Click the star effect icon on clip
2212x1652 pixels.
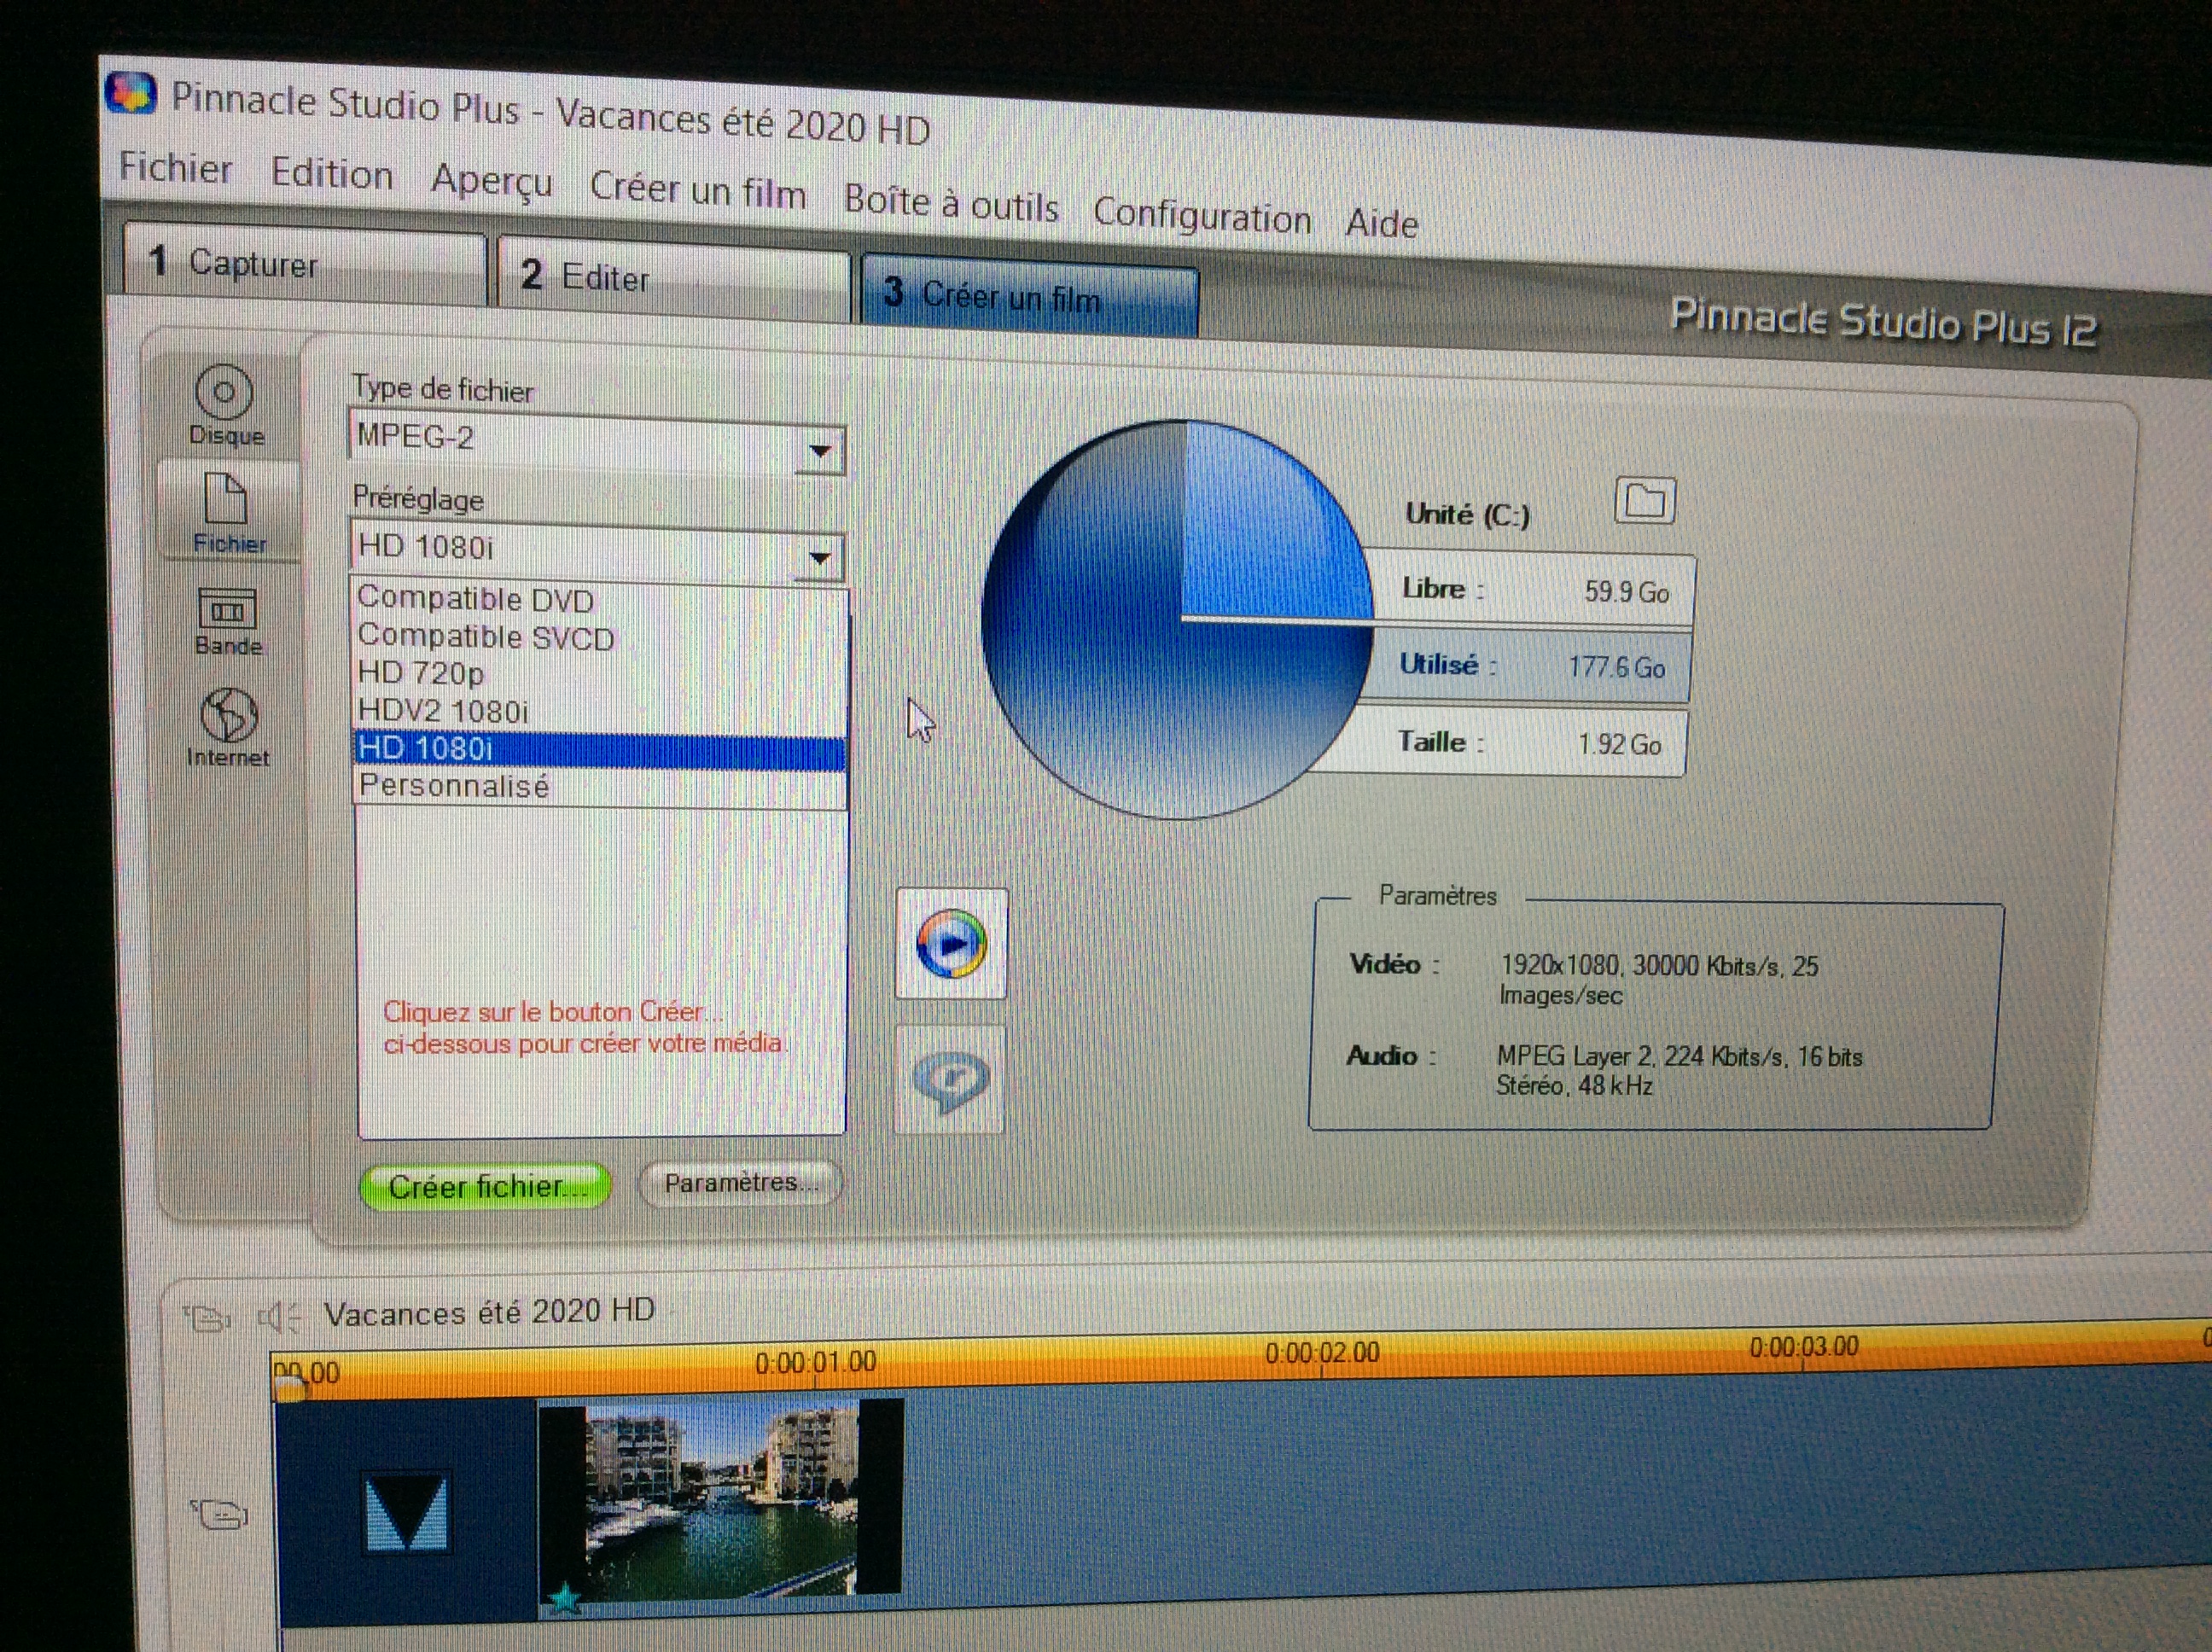(565, 1597)
